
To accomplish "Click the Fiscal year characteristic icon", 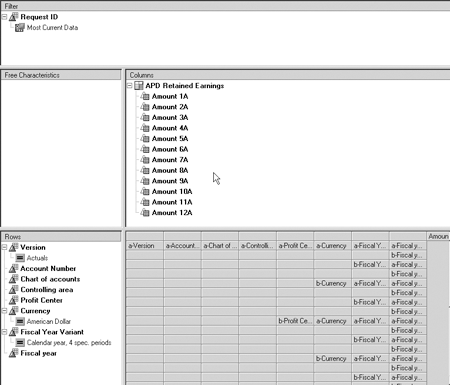I will [14, 353].
